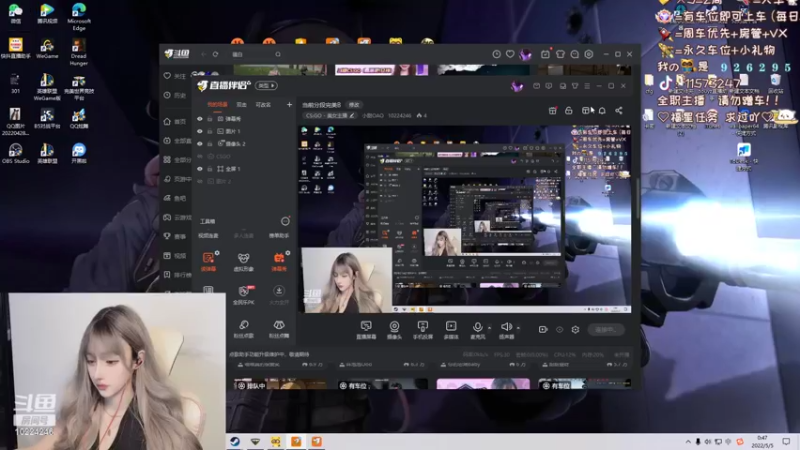Open the gamepad cloud game sidebar item
Image resolution: width=800 pixels, height=450 pixels.
177,217
